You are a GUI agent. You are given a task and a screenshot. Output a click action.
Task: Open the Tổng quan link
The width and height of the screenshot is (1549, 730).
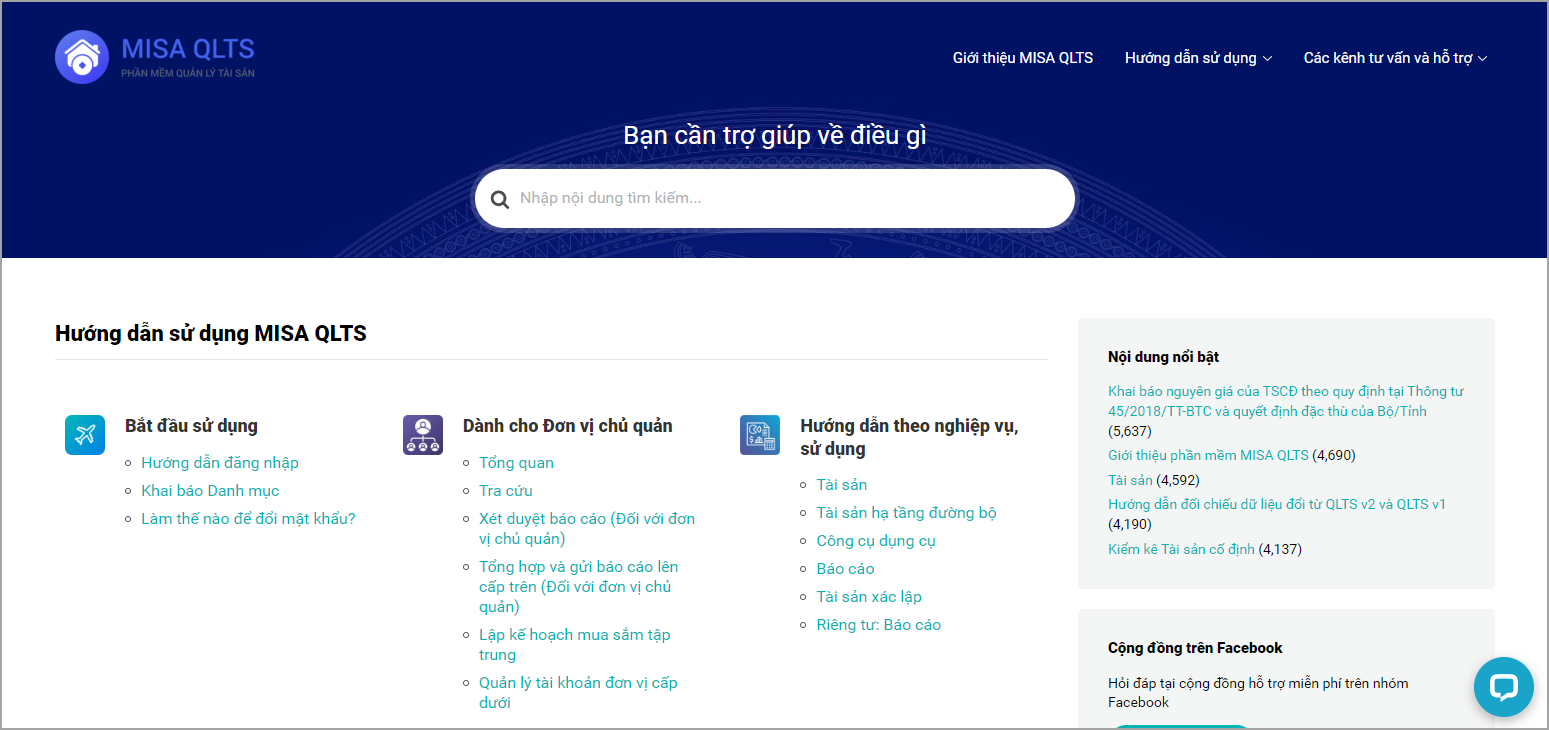coord(516,463)
